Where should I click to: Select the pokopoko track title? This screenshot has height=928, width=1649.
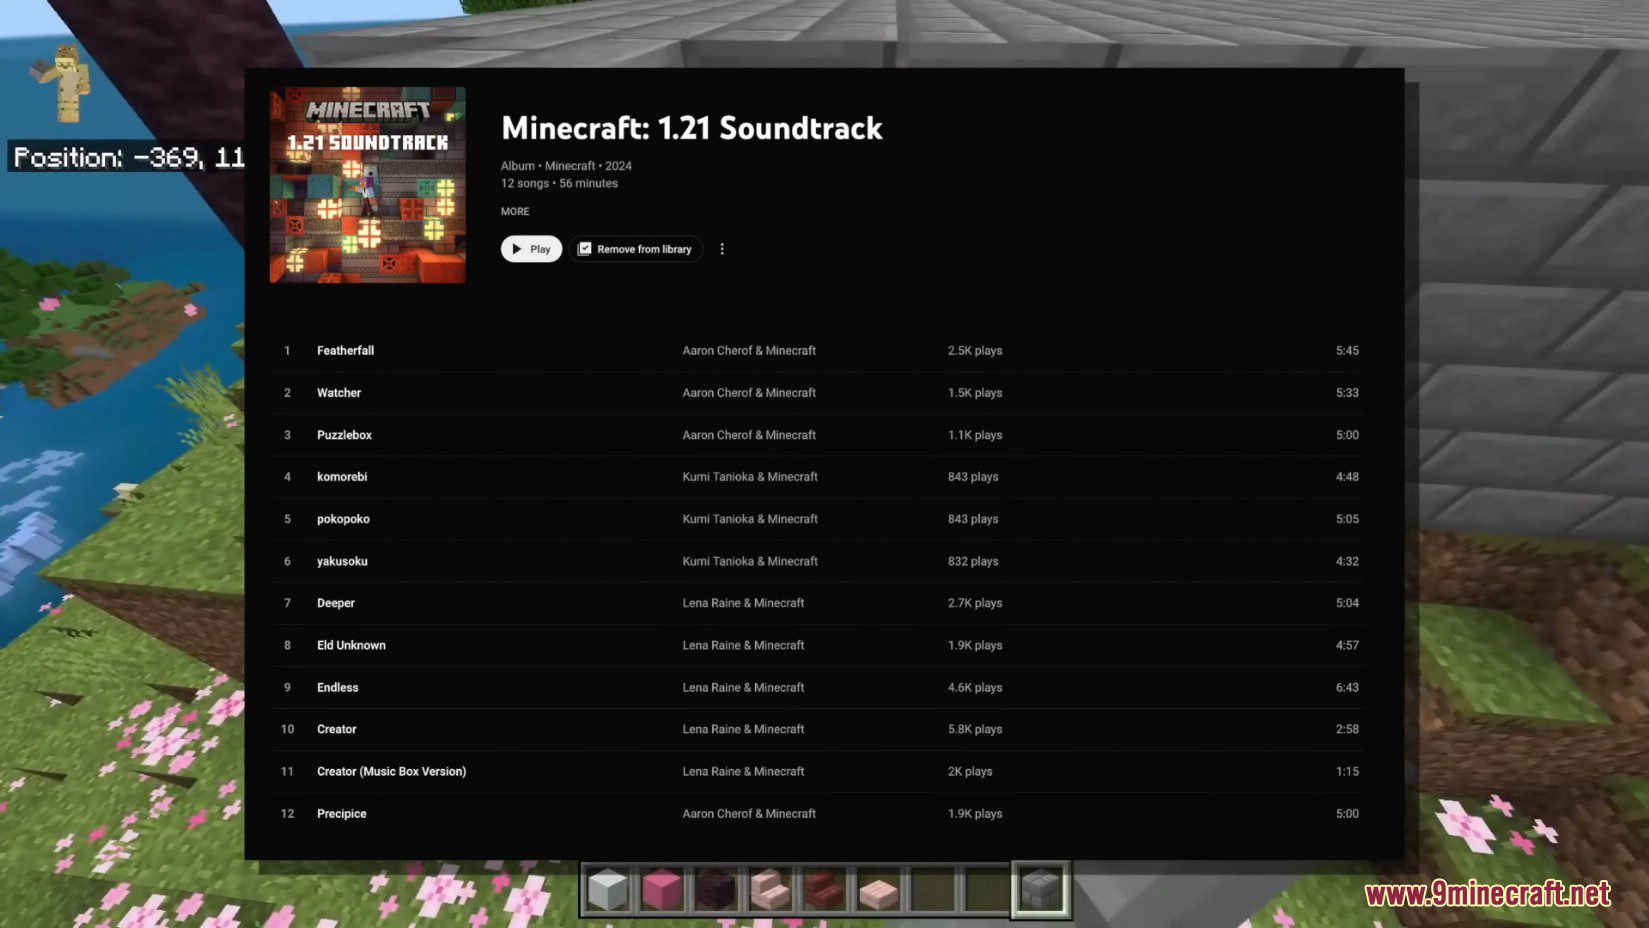pyautogui.click(x=343, y=519)
